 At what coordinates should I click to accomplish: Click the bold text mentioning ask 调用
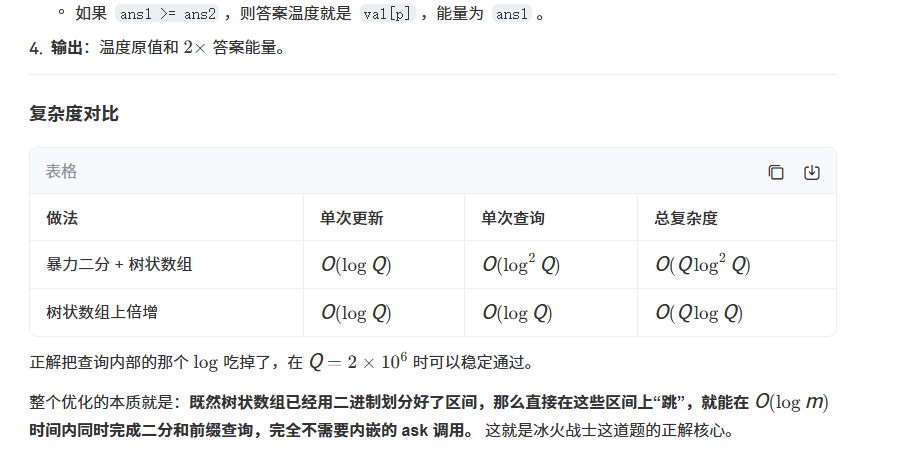(x=251, y=430)
